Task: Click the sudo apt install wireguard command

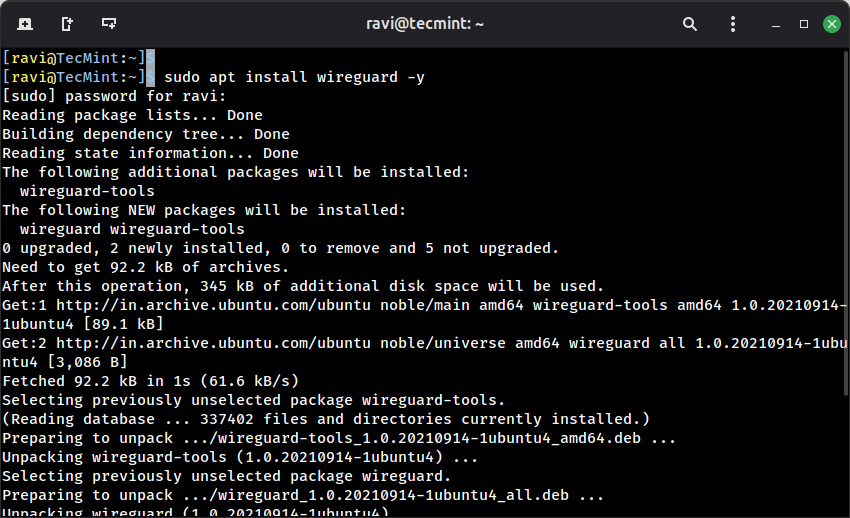Action: [294, 77]
